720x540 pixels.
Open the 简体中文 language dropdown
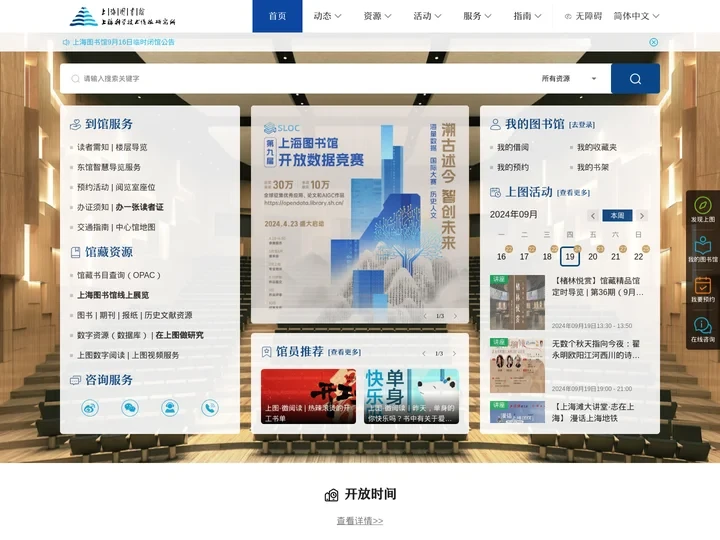pos(636,16)
